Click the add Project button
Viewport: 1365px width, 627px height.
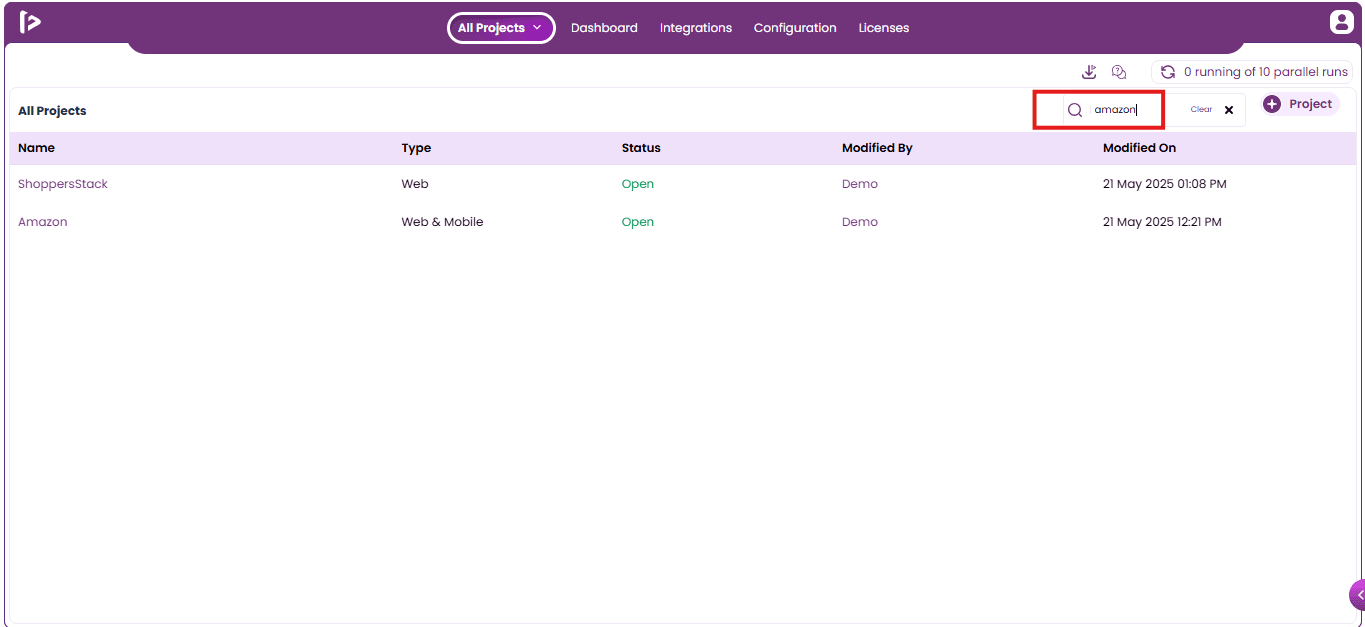(1300, 104)
